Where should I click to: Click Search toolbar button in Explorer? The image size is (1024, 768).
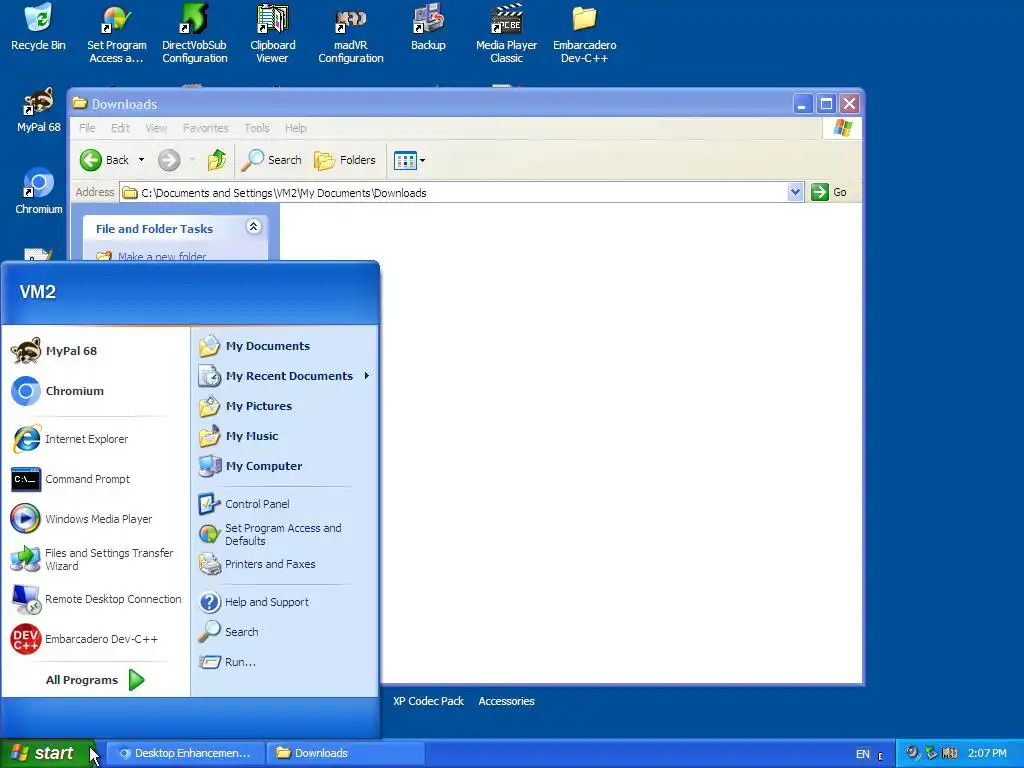tap(272, 160)
